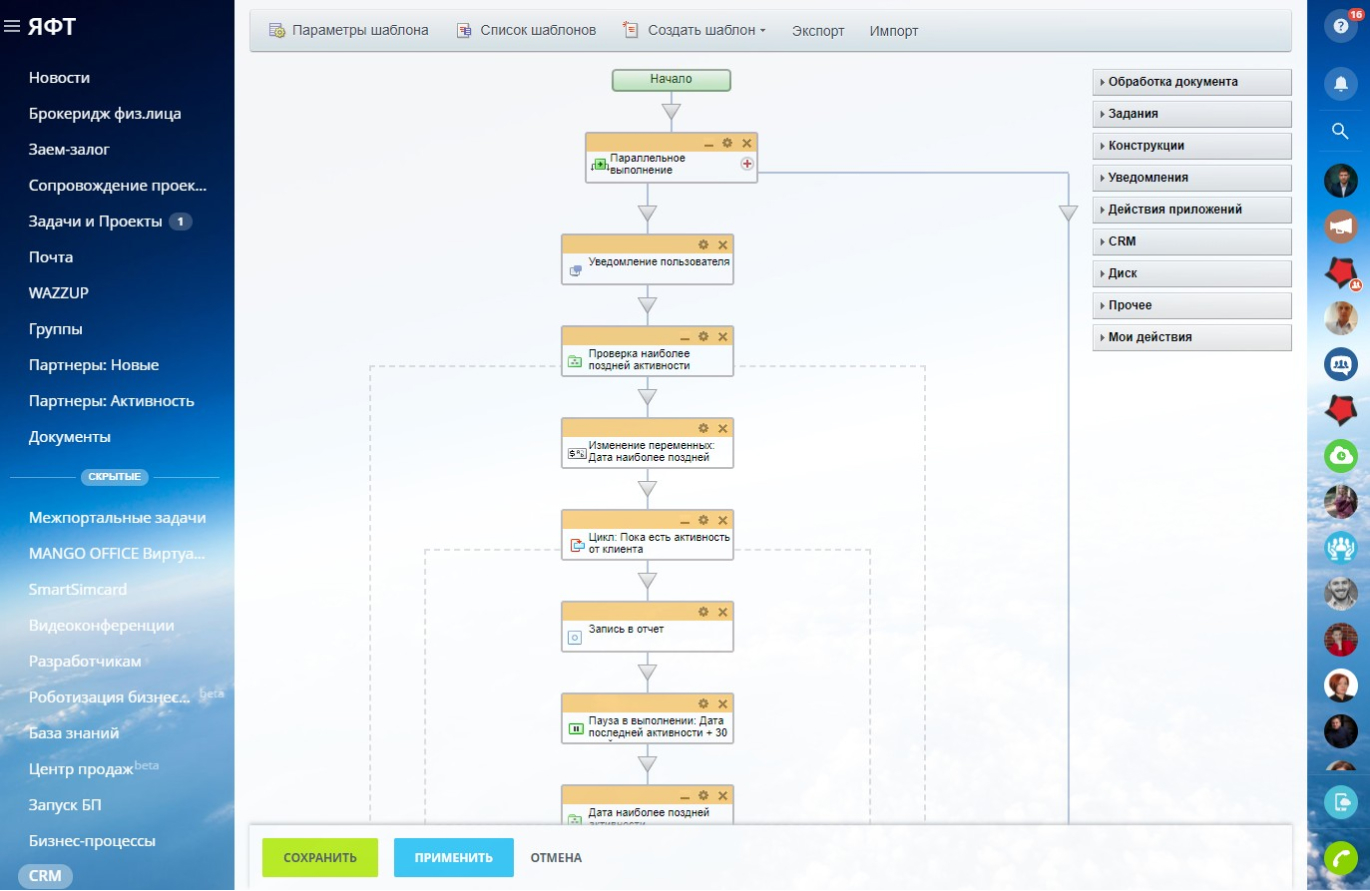This screenshot has width=1370, height=891.
Task: Expand the Обработка документа section
Action: (1191, 82)
